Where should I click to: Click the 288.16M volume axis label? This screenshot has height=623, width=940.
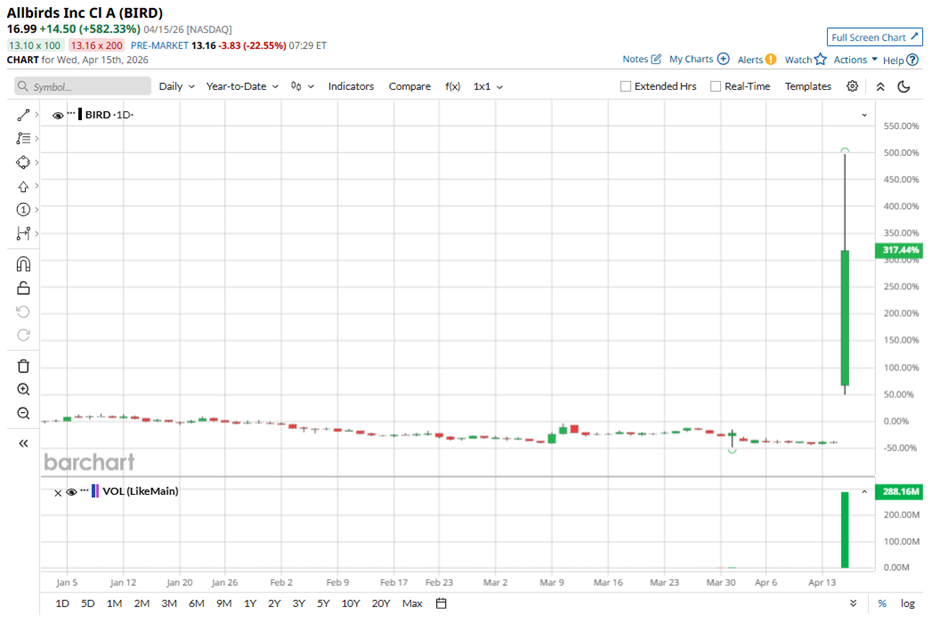(899, 492)
